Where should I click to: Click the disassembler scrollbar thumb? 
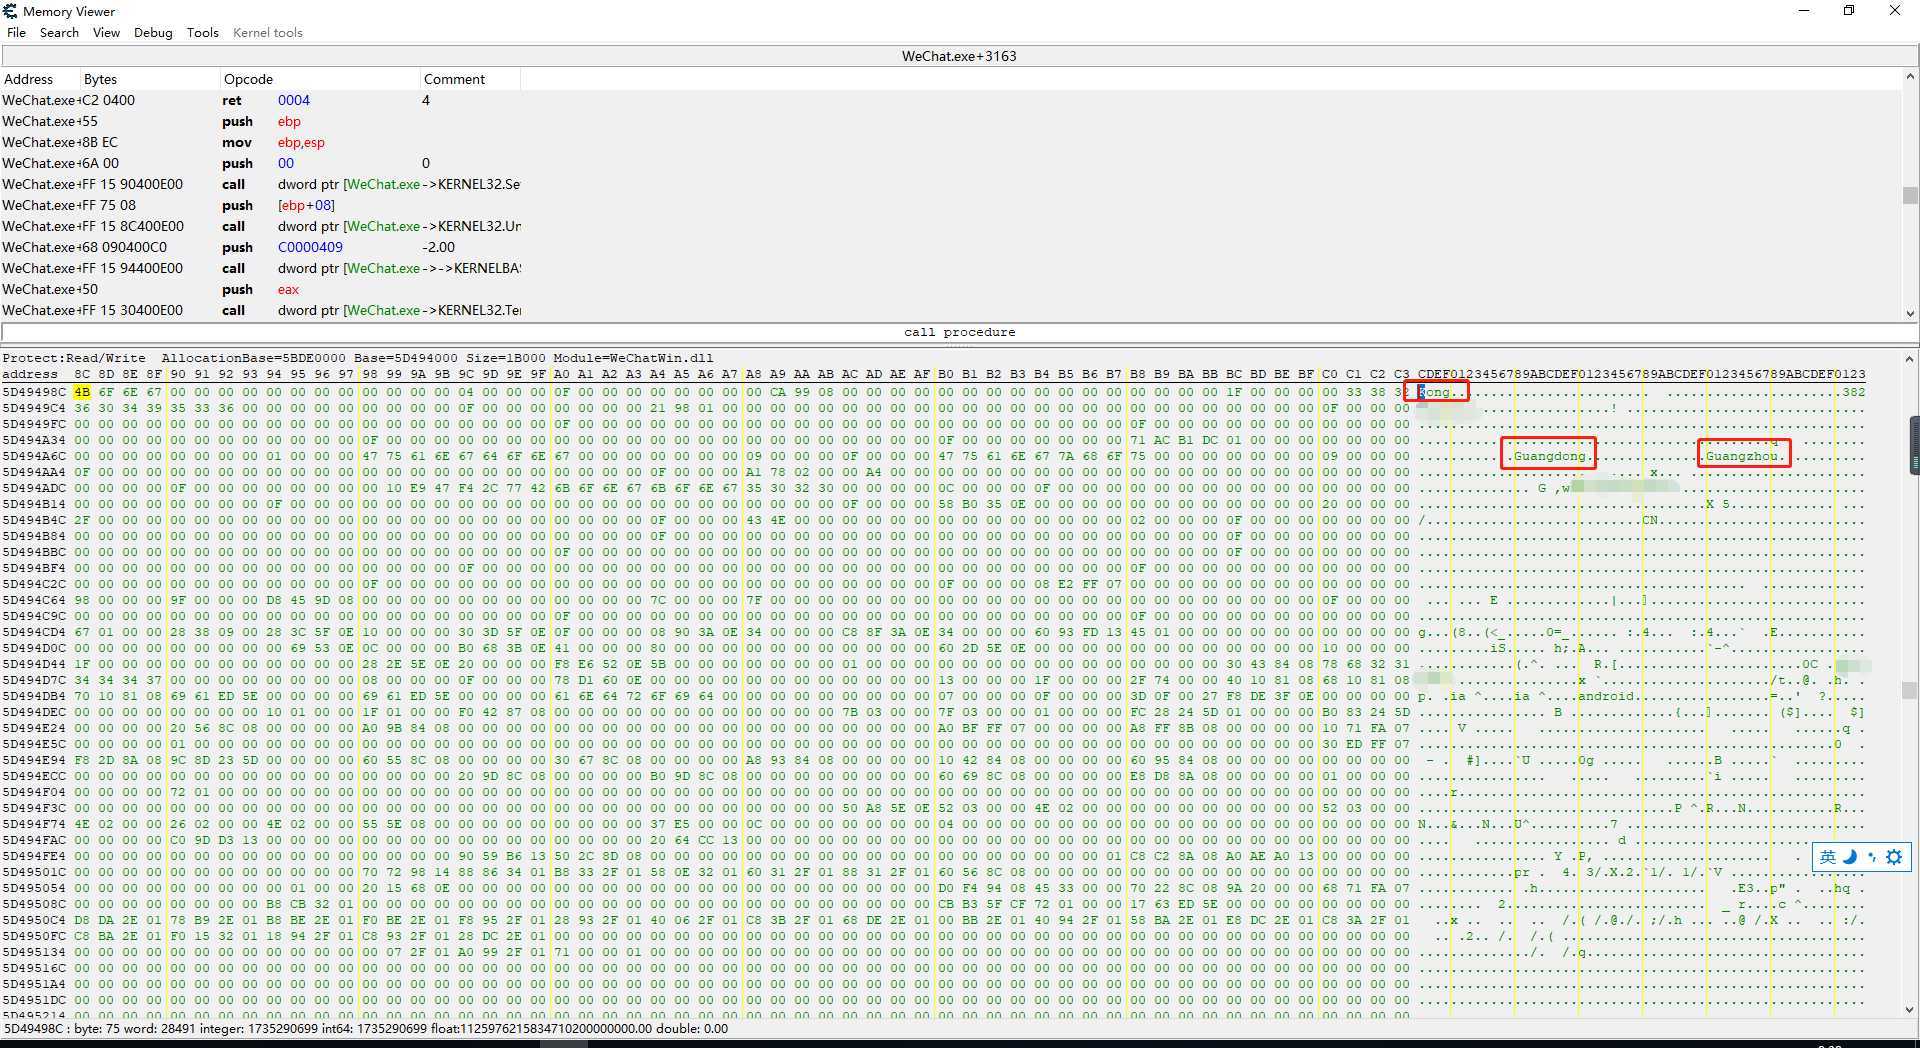1910,195
